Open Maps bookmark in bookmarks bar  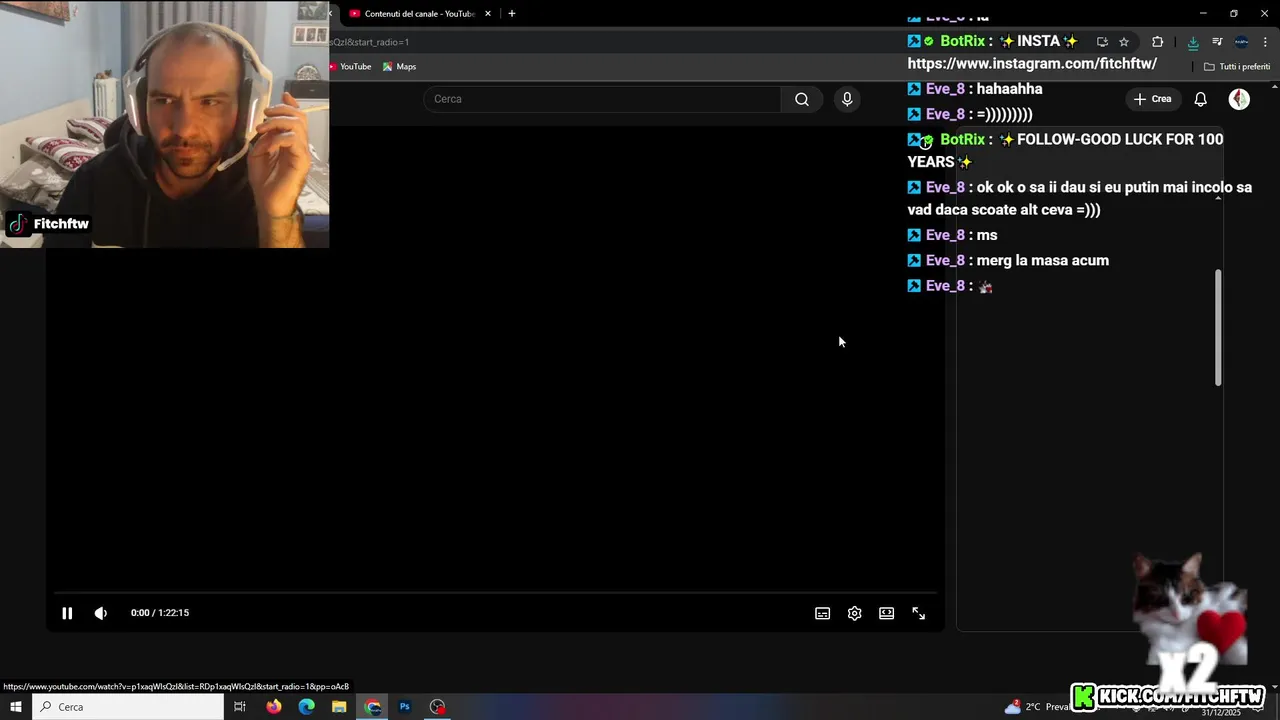[x=399, y=67]
